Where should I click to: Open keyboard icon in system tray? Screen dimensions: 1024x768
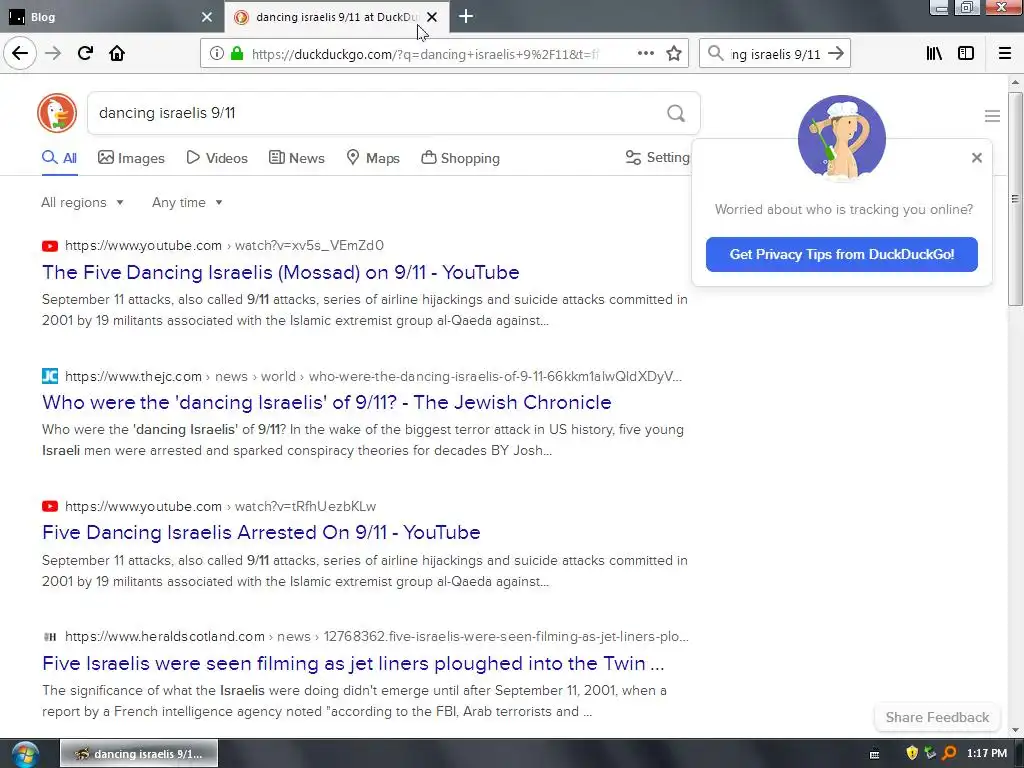pos(874,754)
